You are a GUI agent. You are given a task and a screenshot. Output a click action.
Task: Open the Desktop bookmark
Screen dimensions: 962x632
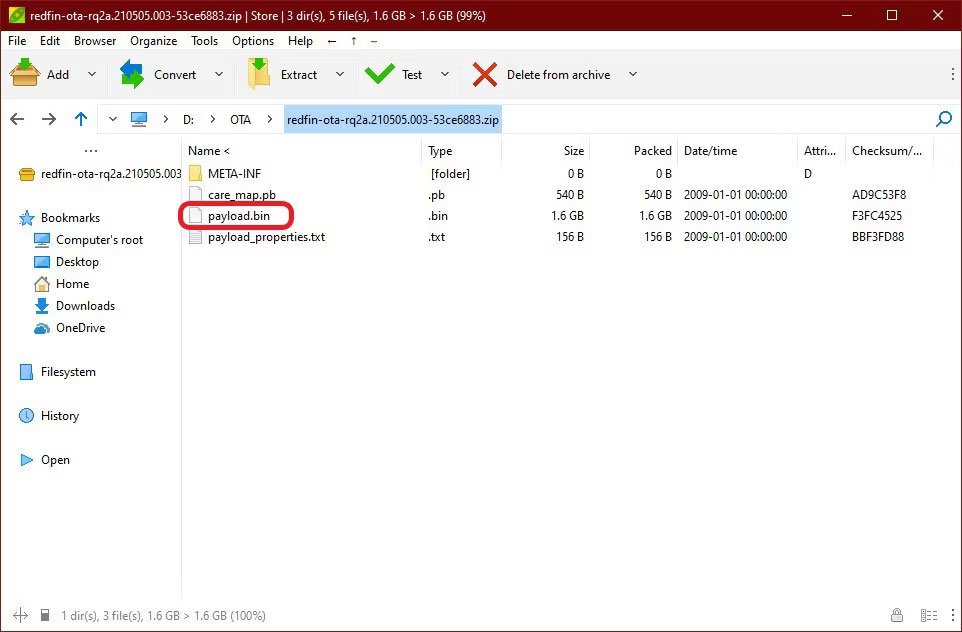(66, 262)
